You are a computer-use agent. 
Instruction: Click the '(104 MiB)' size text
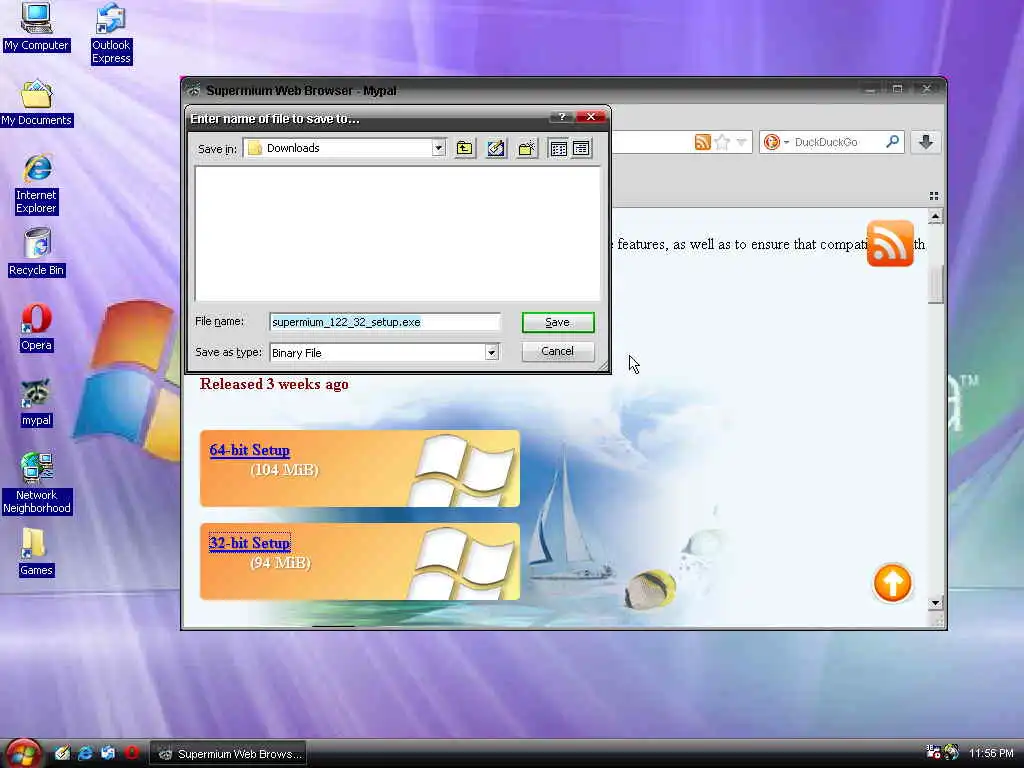284,470
